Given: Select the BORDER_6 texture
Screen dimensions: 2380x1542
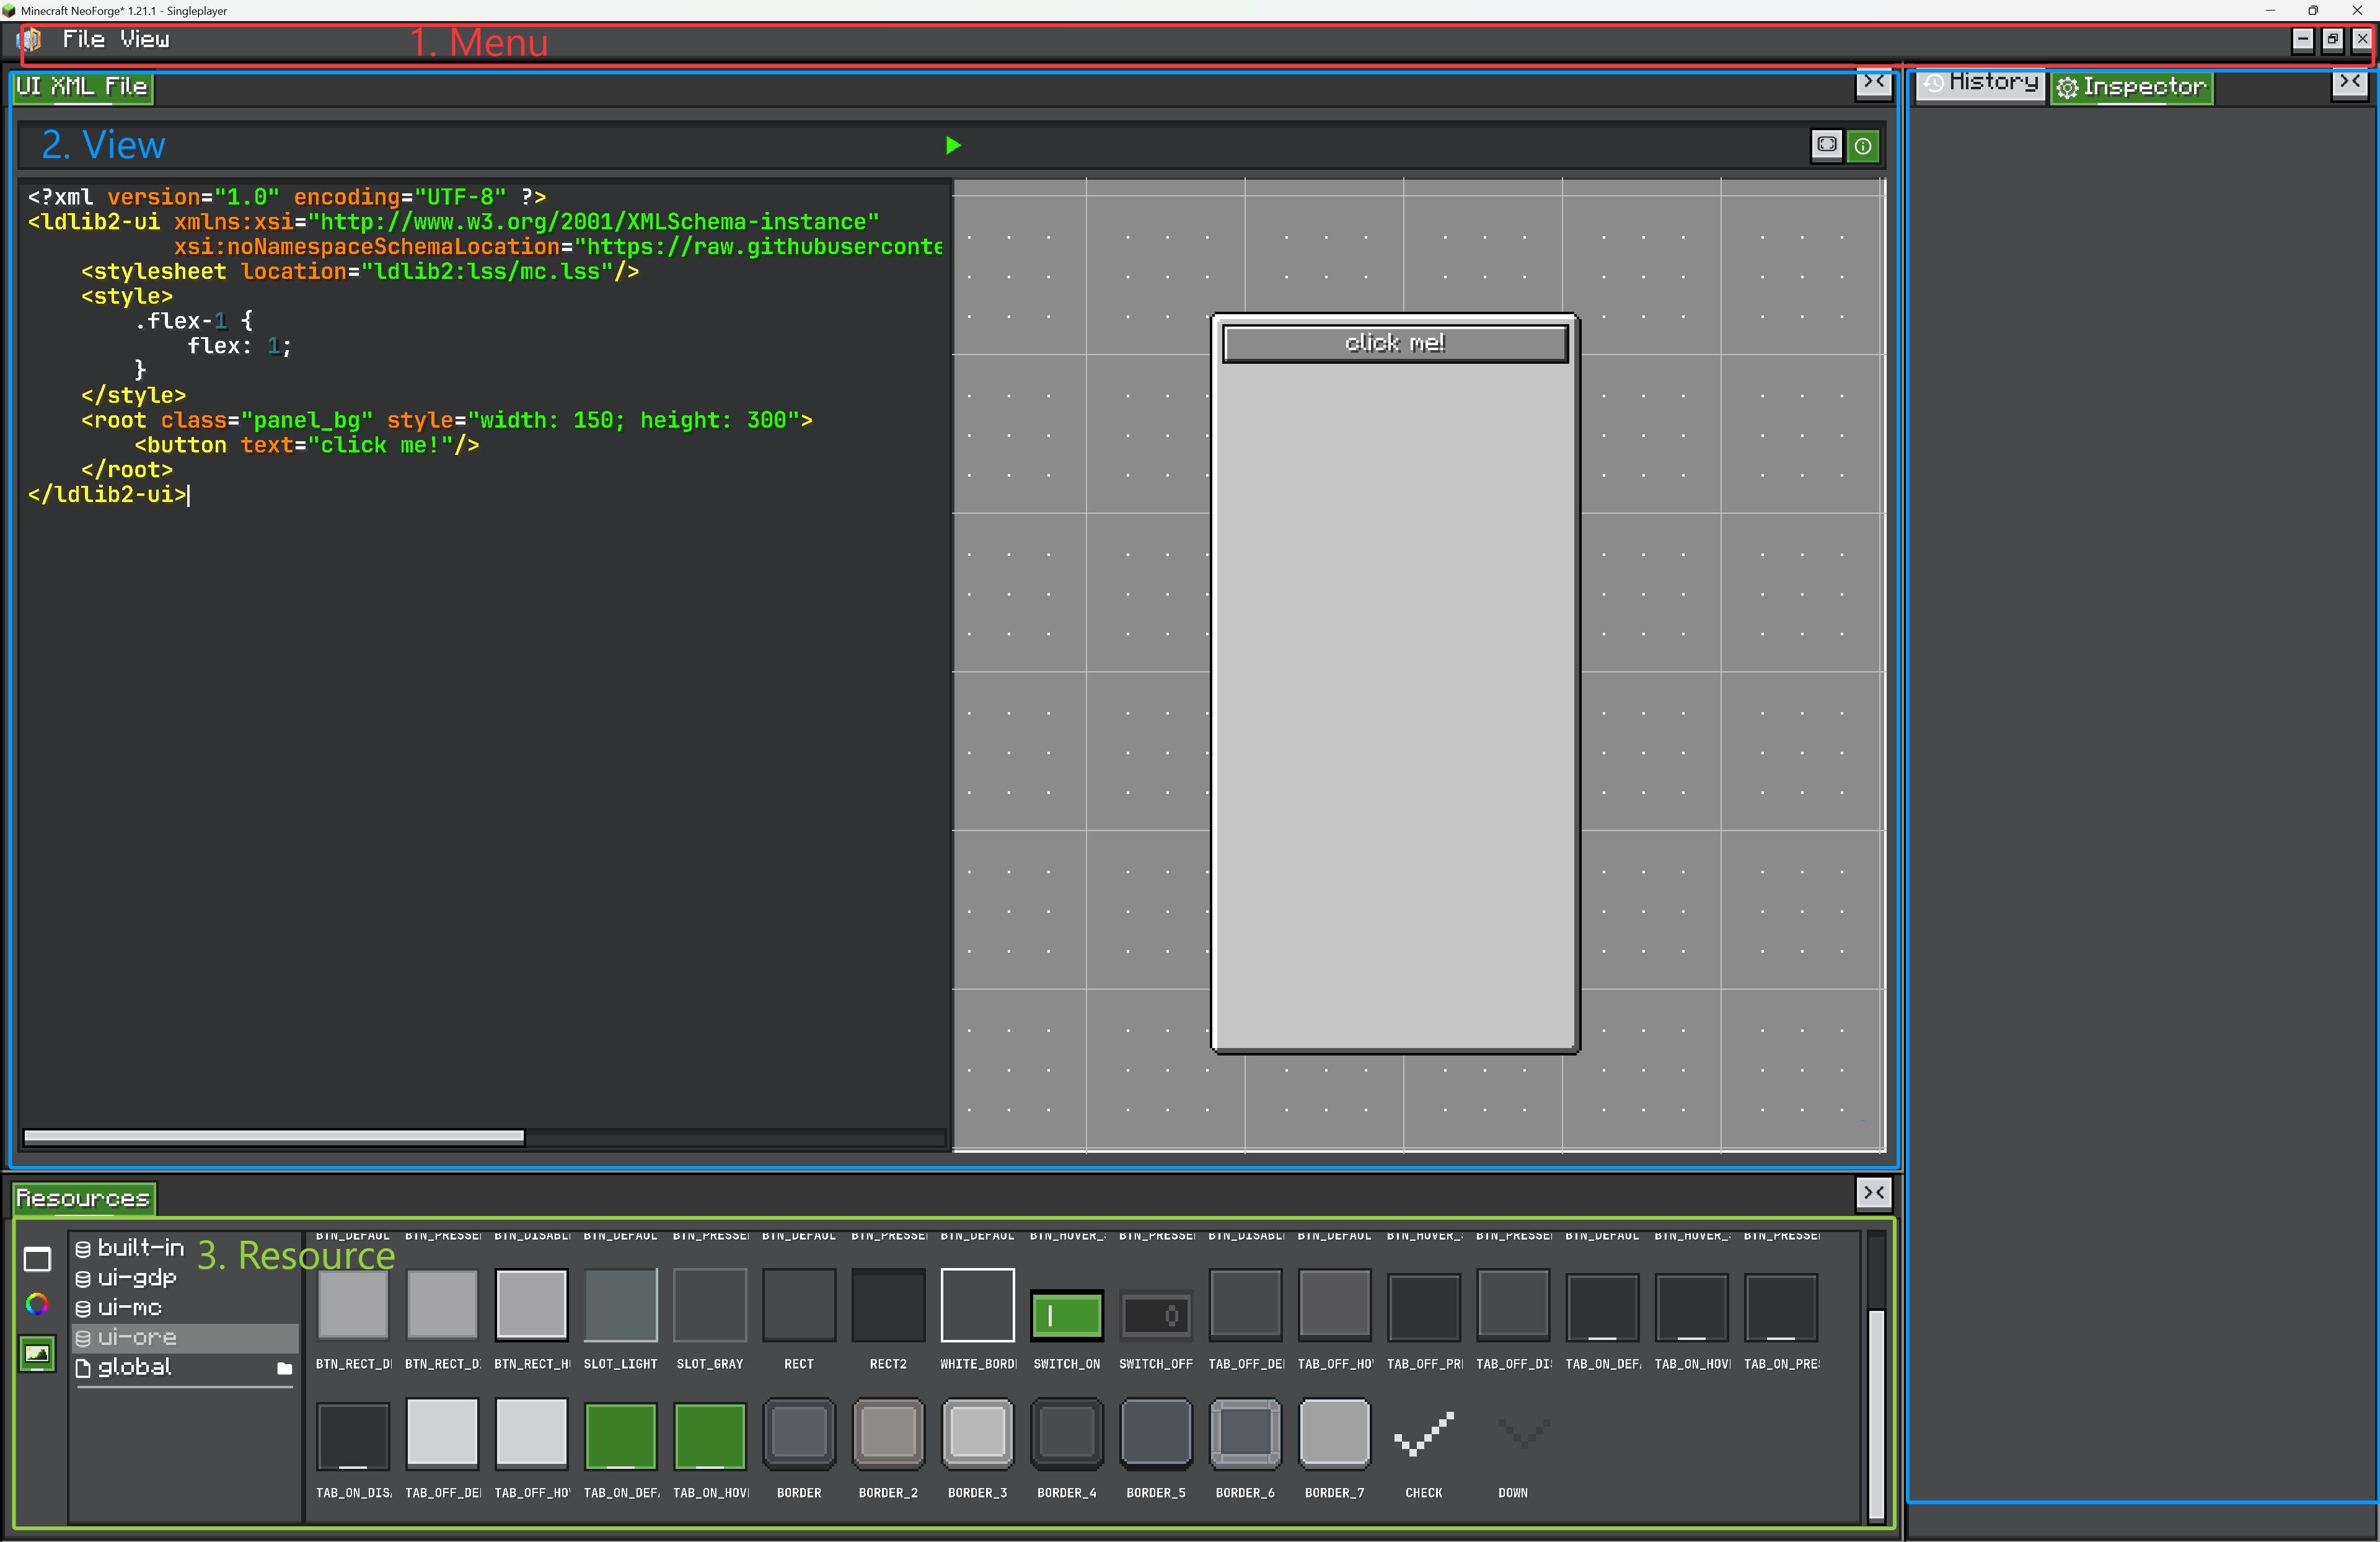Looking at the screenshot, I should [1245, 1434].
